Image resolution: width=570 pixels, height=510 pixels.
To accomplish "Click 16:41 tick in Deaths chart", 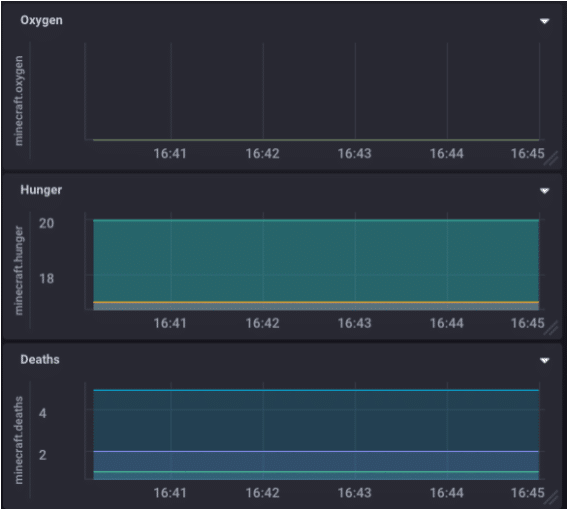I will 170,493.
